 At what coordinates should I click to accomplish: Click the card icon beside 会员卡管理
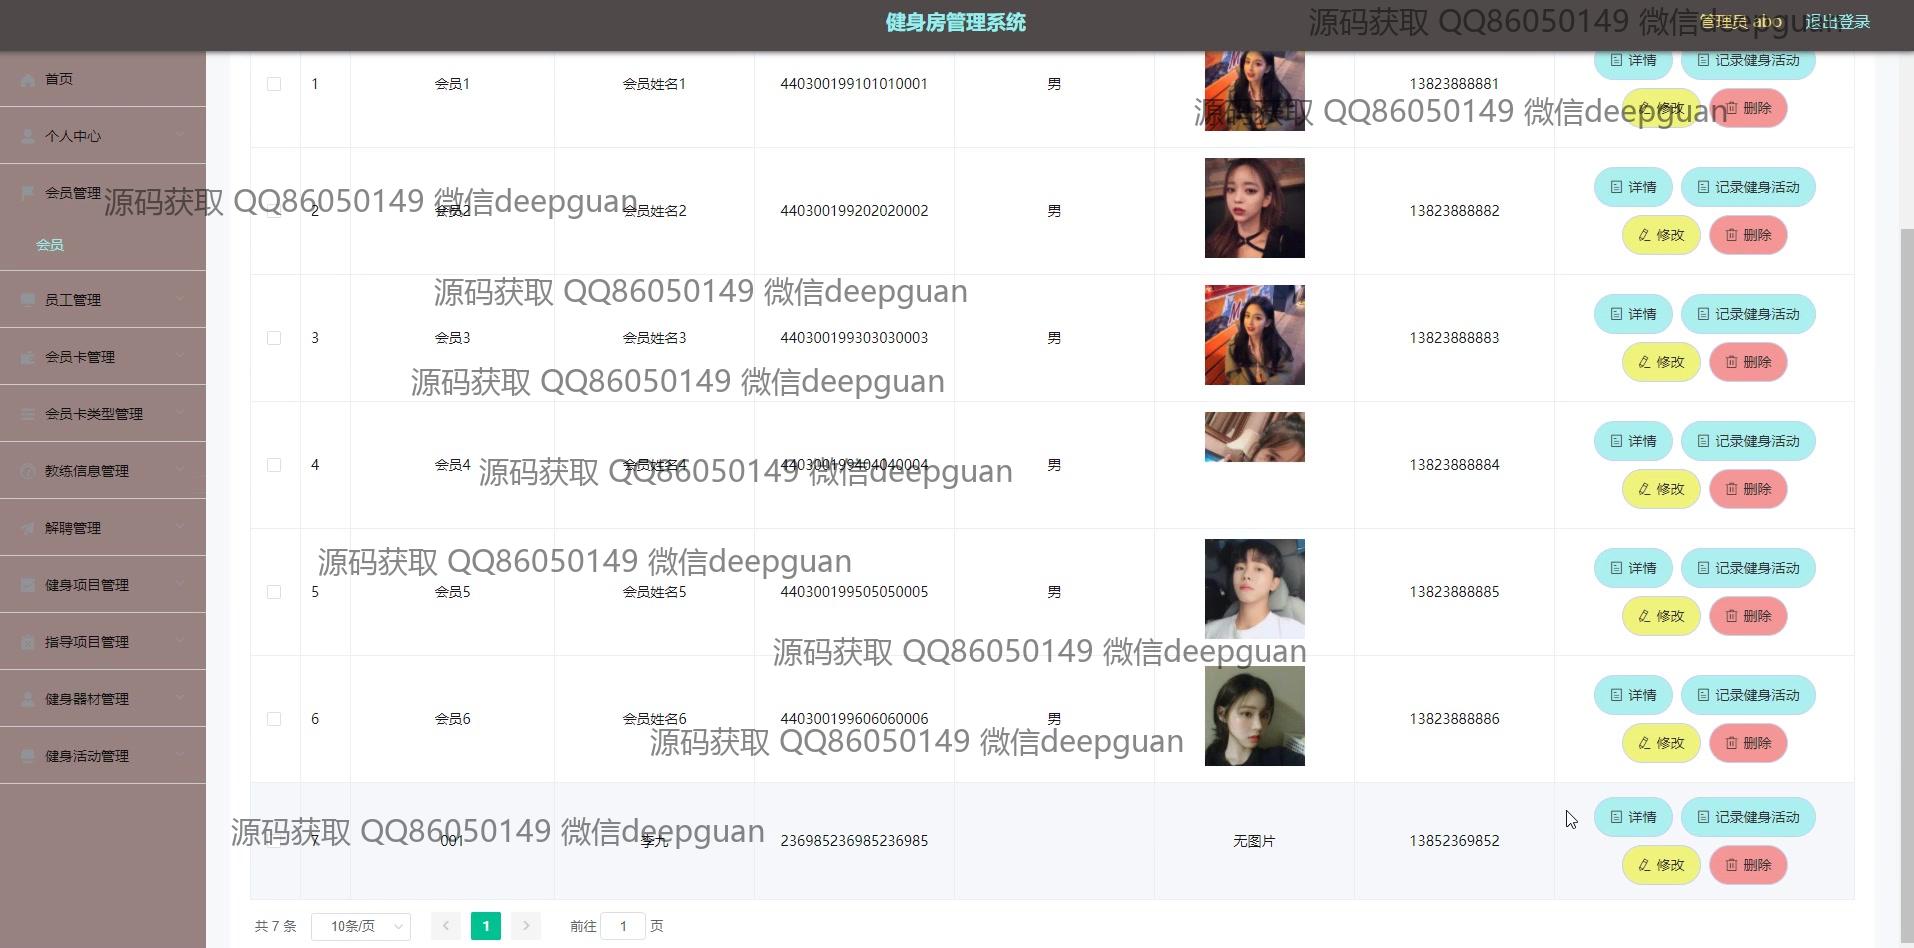28,357
